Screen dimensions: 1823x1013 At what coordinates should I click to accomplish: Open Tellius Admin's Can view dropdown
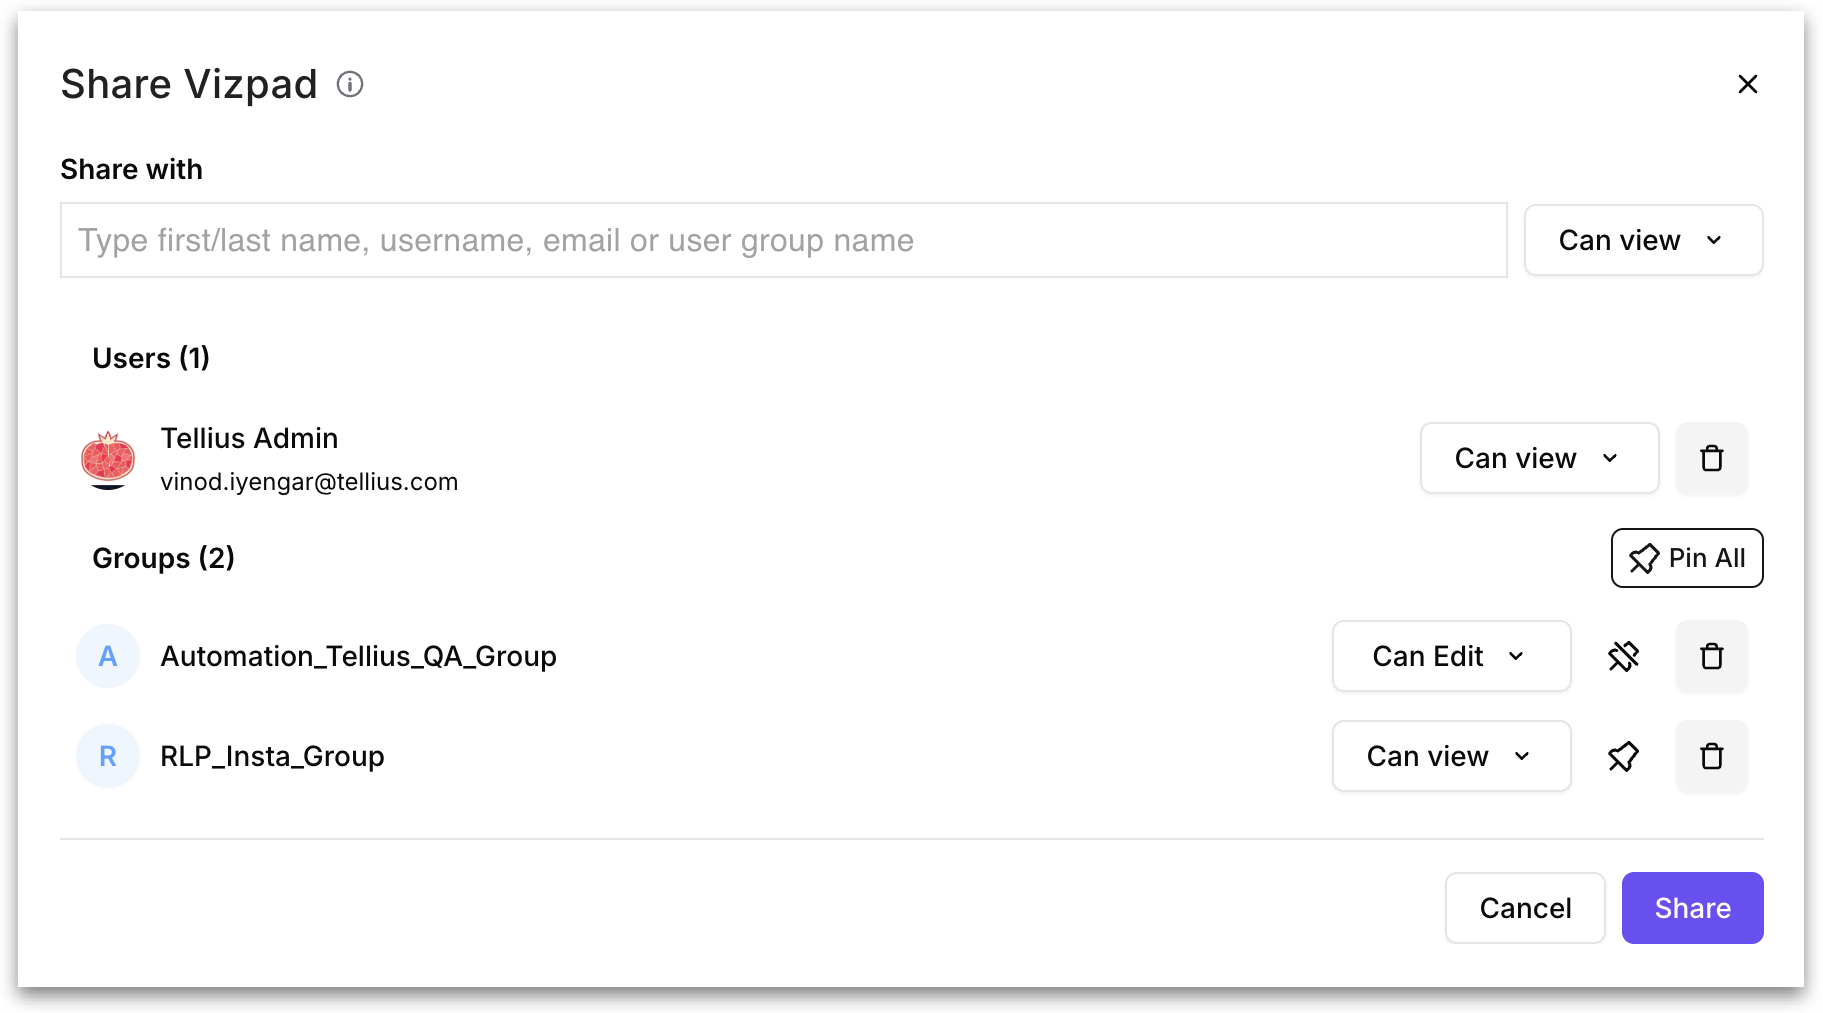click(1539, 458)
